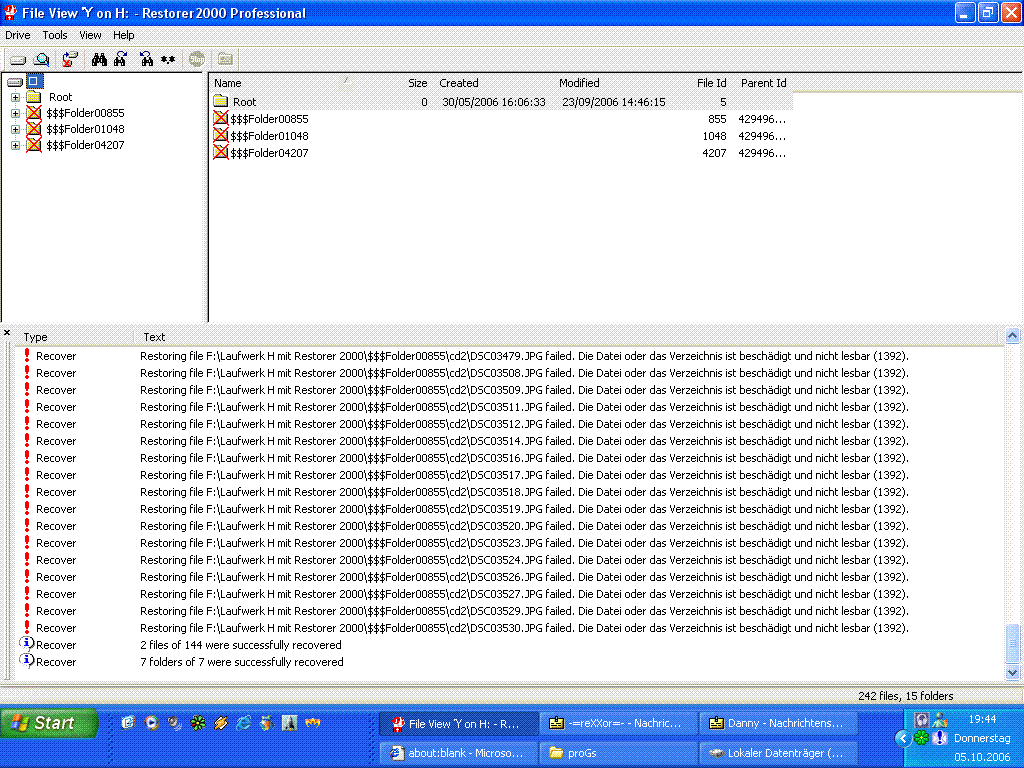The height and width of the screenshot is (768, 1024).
Task: Select $$$Folder01048 row in file list
Action: coord(502,136)
